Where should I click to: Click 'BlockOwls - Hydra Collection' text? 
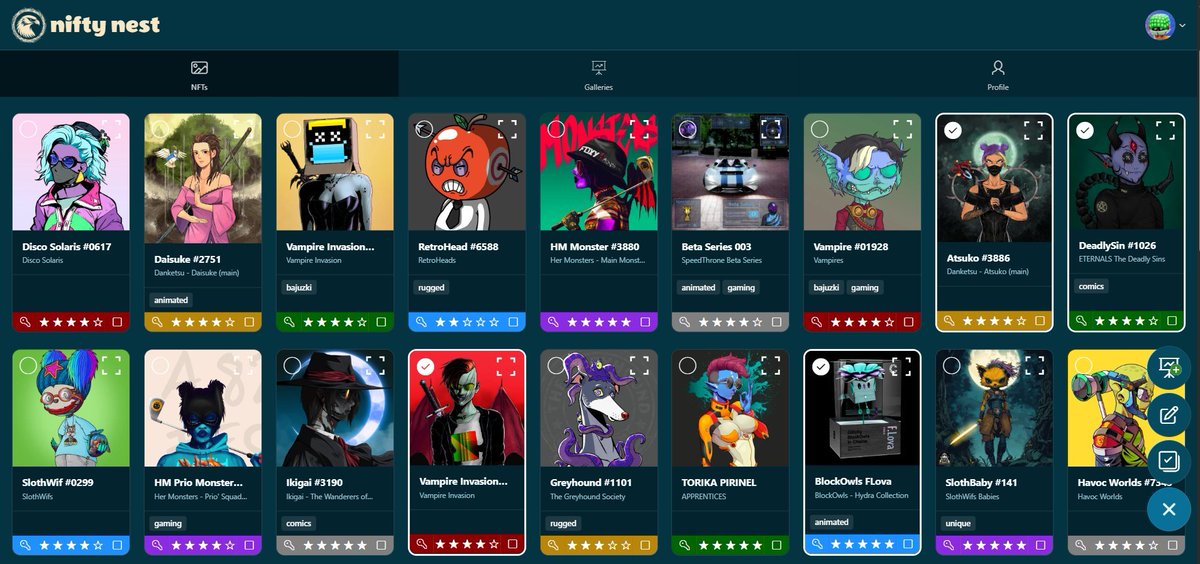click(x=862, y=495)
